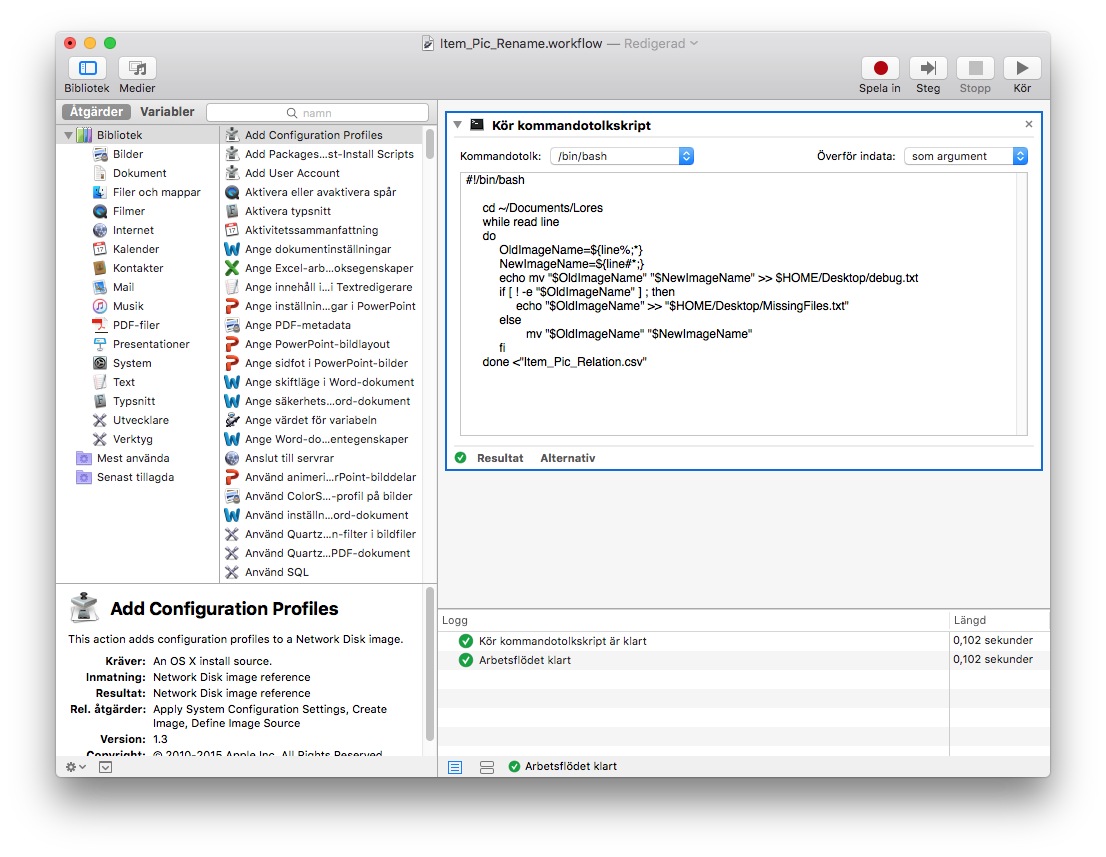Open the Kommandotolk /bin/bash dropdown
This screenshot has height=857, width=1106.
[x=621, y=156]
